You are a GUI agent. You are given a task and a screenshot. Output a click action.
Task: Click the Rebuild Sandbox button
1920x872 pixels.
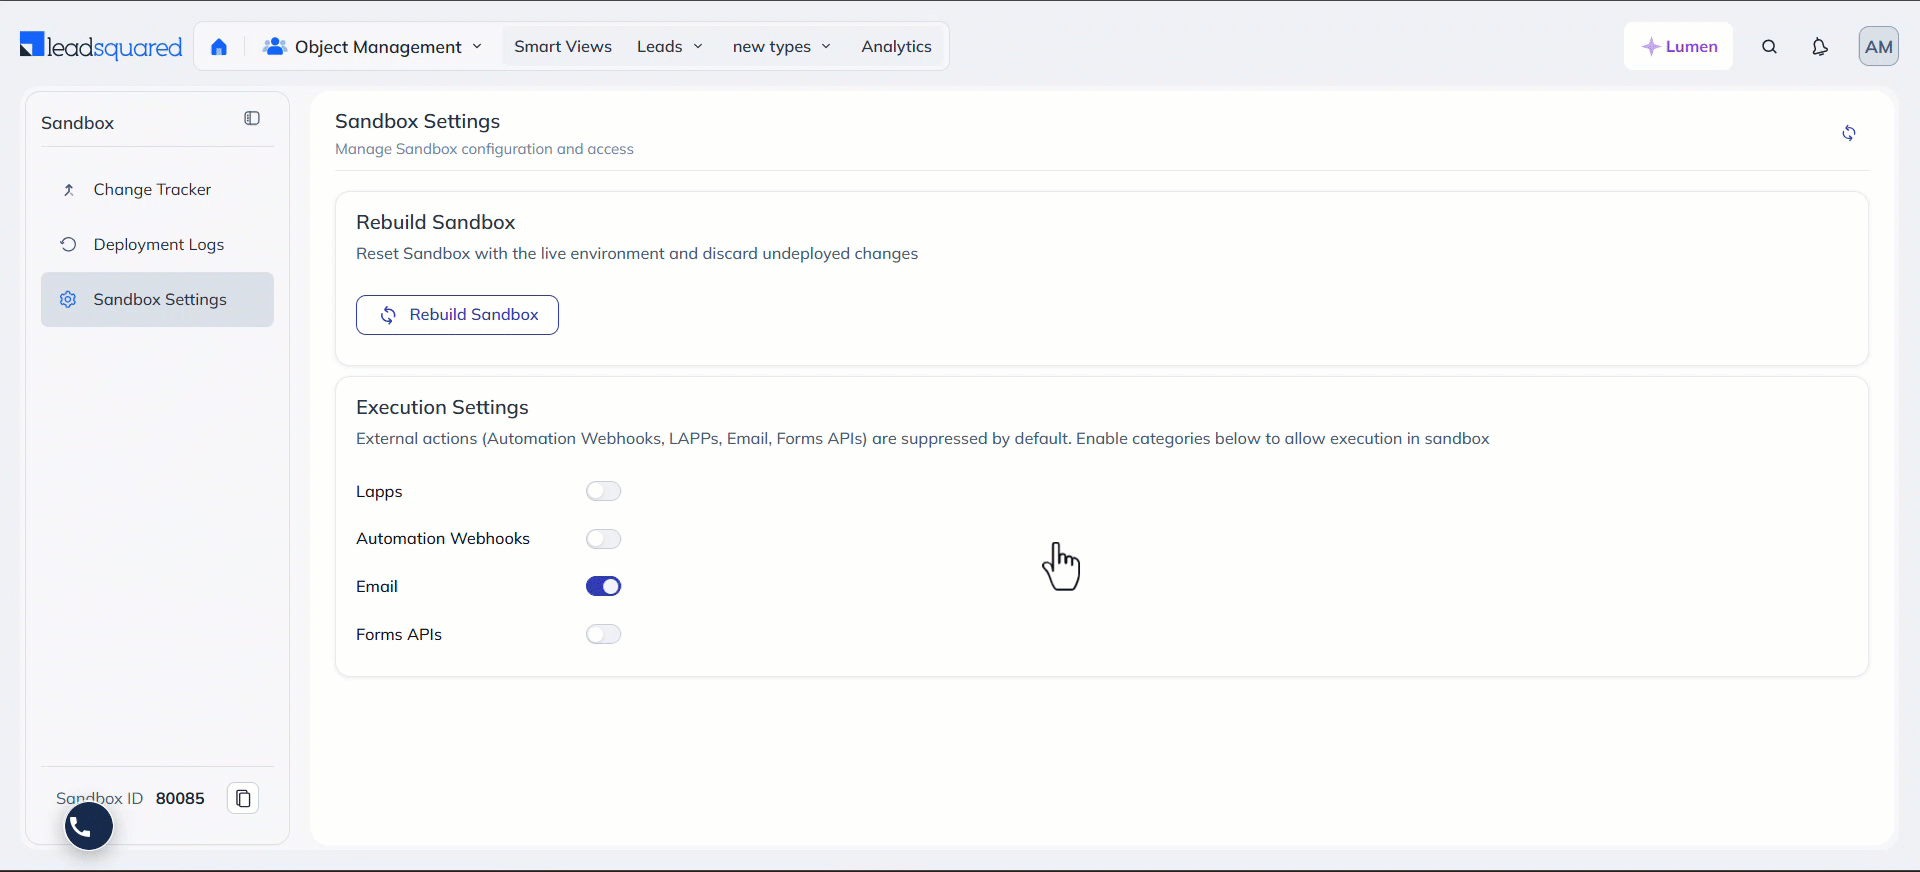click(x=457, y=315)
